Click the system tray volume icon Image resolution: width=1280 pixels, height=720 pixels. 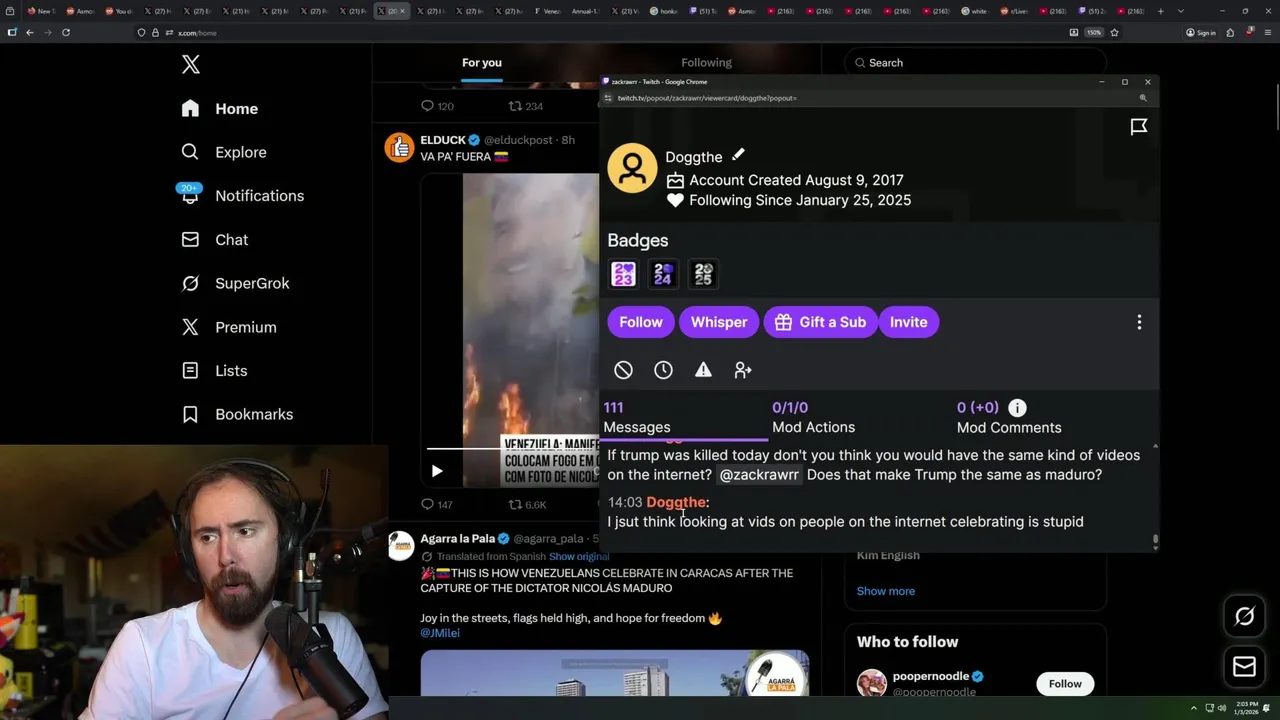click(1223, 709)
